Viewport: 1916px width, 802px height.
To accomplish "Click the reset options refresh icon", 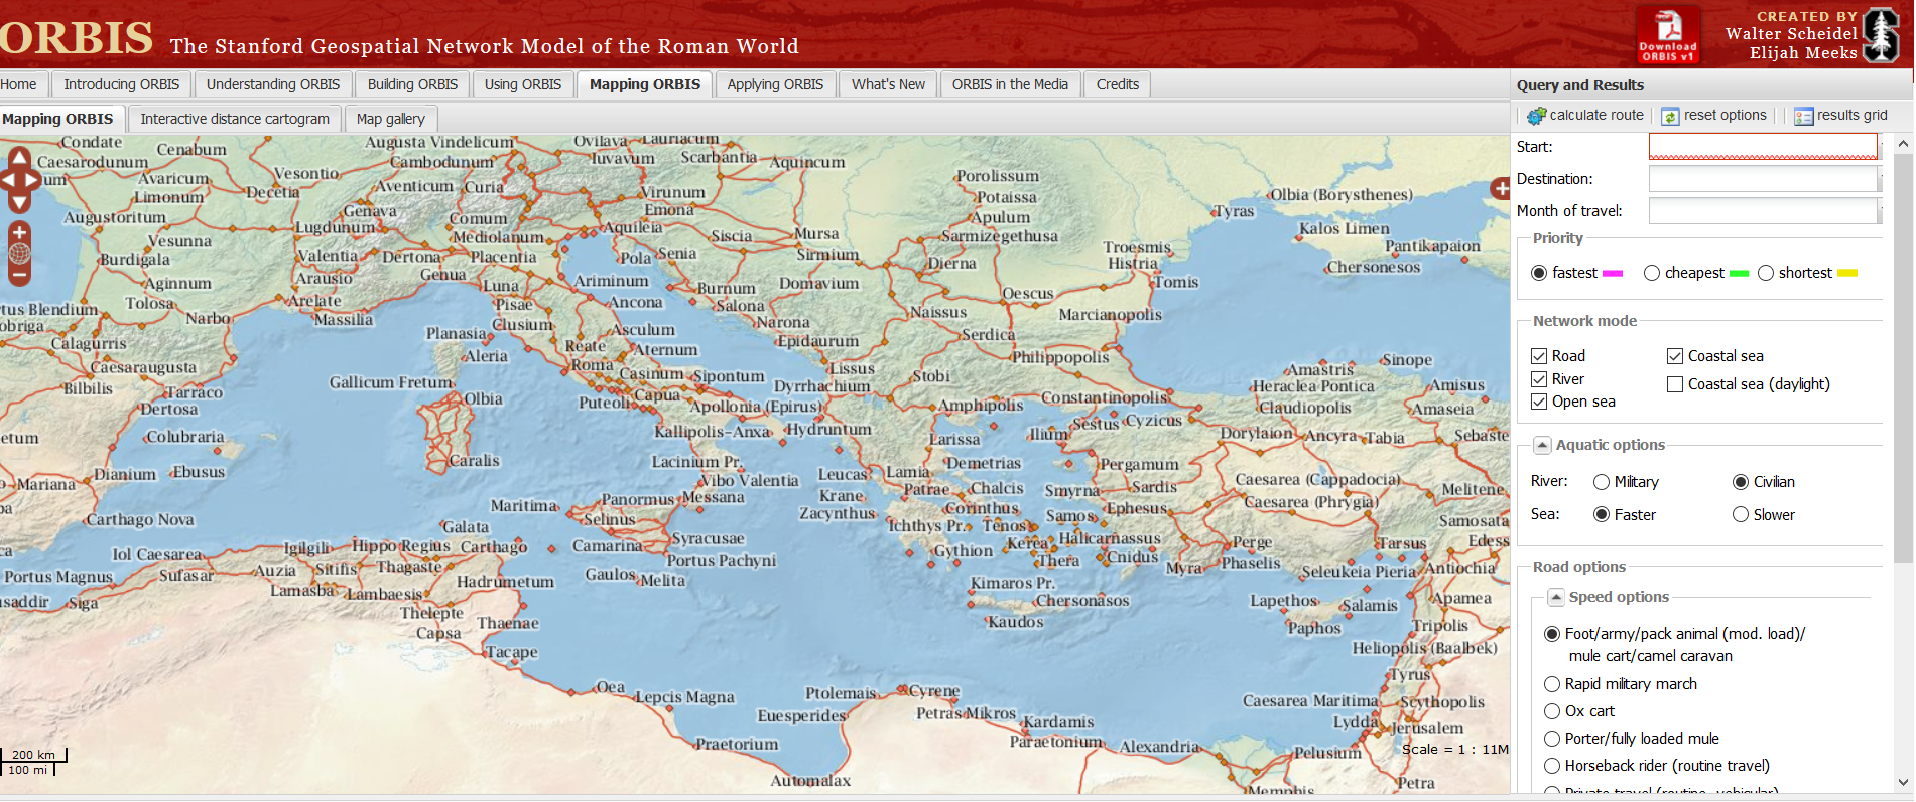I will click(x=1670, y=116).
